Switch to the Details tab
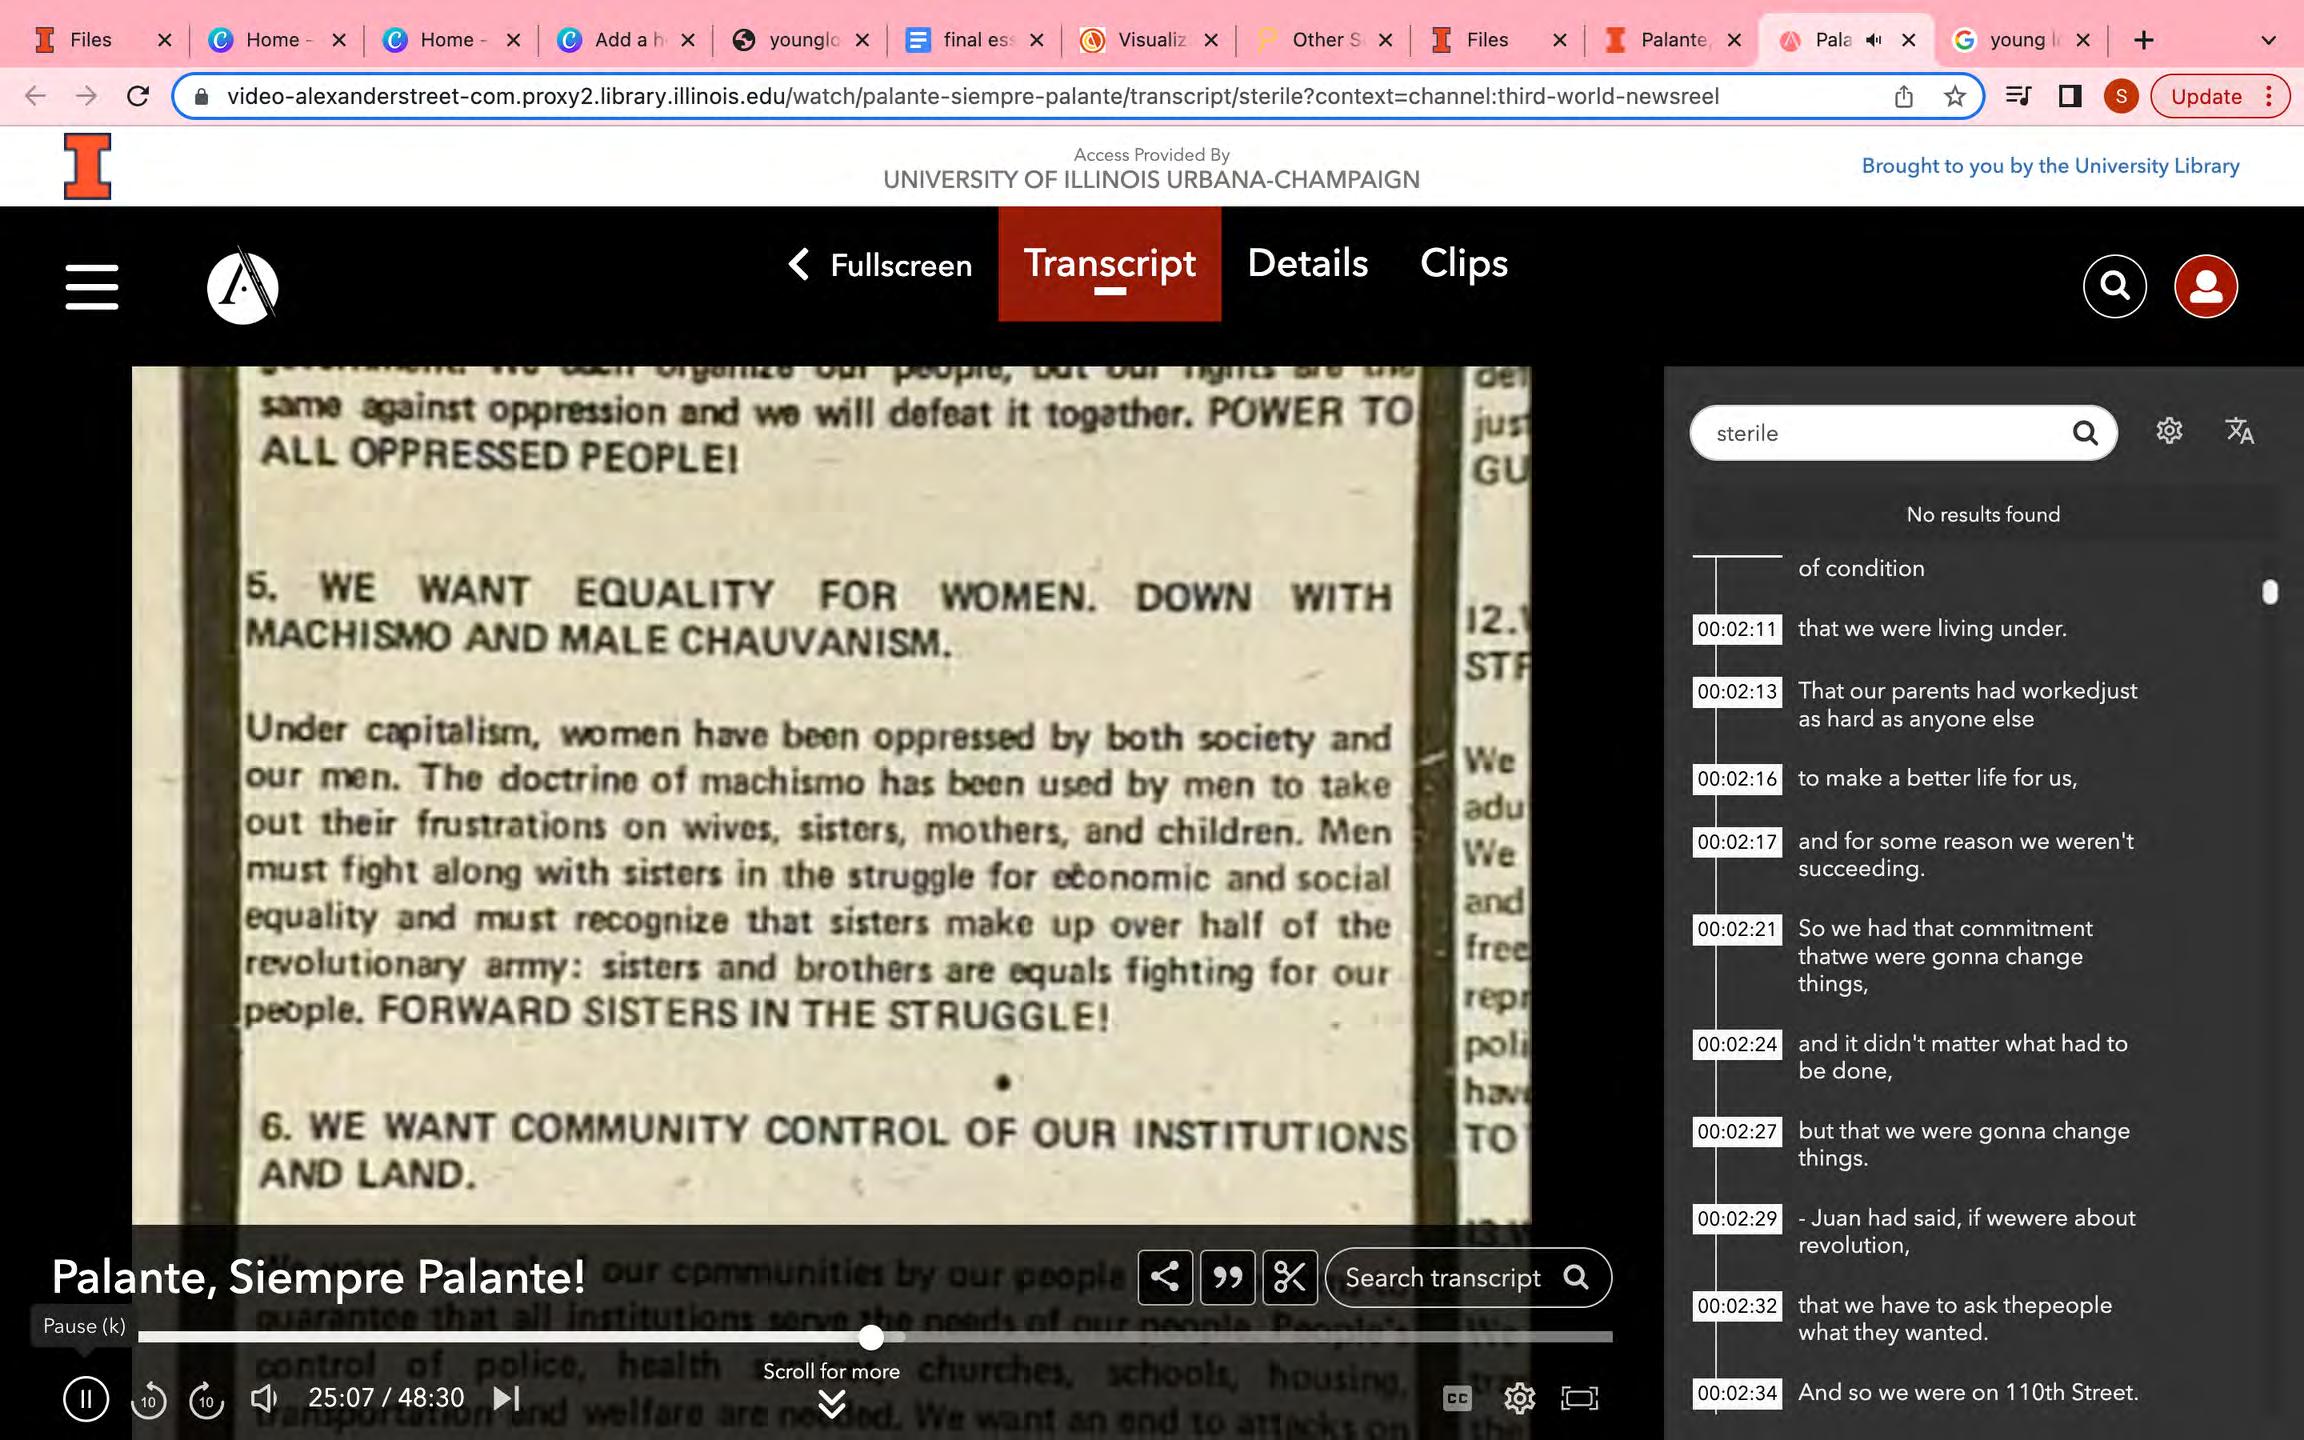 pyautogui.click(x=1307, y=264)
